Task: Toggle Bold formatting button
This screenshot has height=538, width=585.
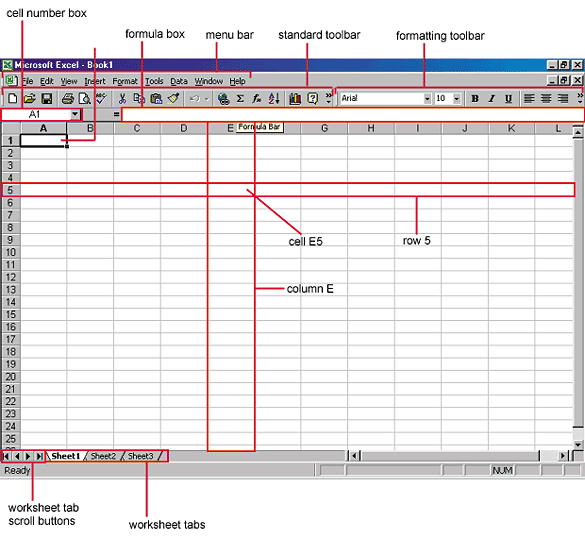Action: 475,98
